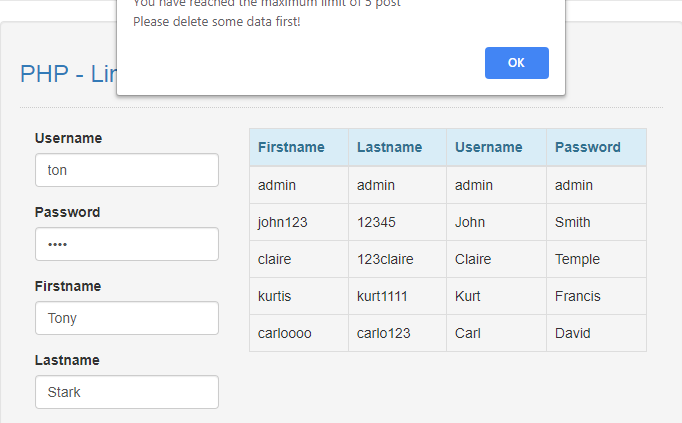Focus the Firstname field containing Tony
This screenshot has width=682, height=423.
[126, 318]
